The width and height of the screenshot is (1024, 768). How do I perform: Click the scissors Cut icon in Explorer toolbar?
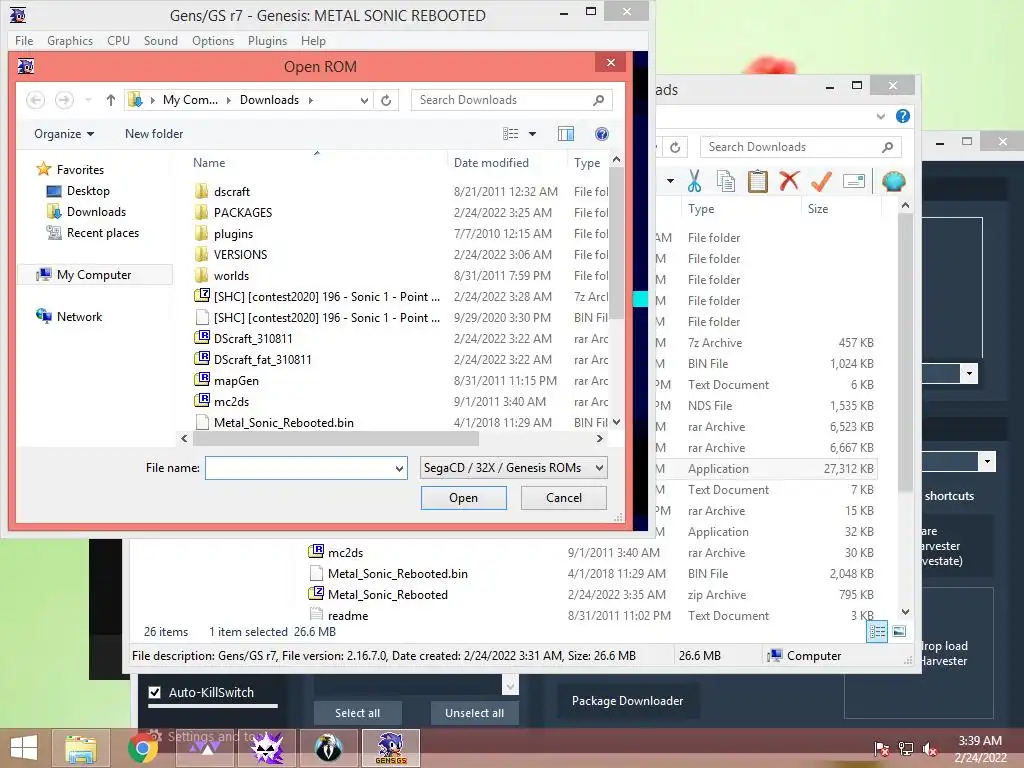[x=694, y=181]
